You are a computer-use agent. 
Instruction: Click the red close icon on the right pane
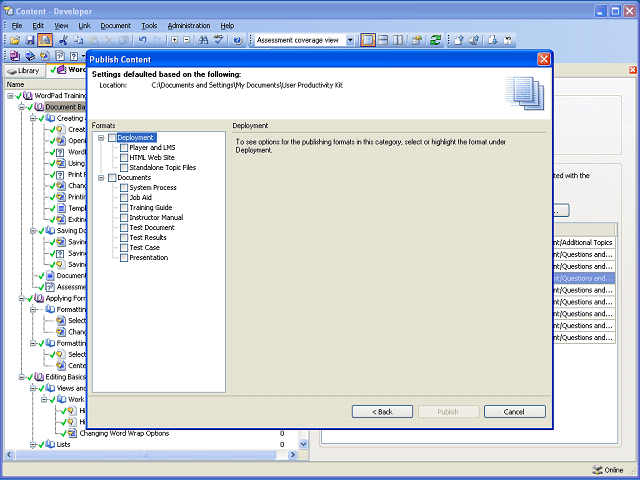(633, 70)
